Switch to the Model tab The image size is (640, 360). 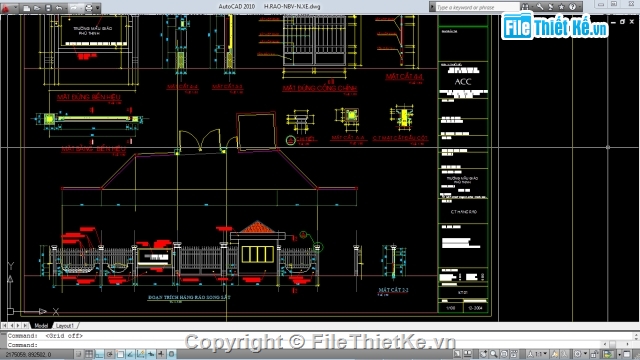point(41,326)
